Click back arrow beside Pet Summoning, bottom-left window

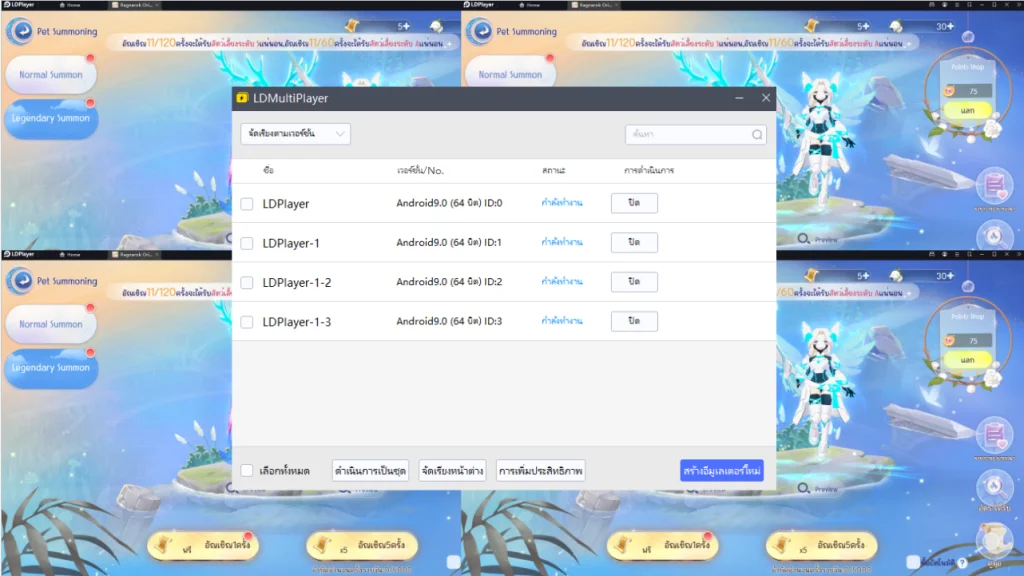coord(21,281)
